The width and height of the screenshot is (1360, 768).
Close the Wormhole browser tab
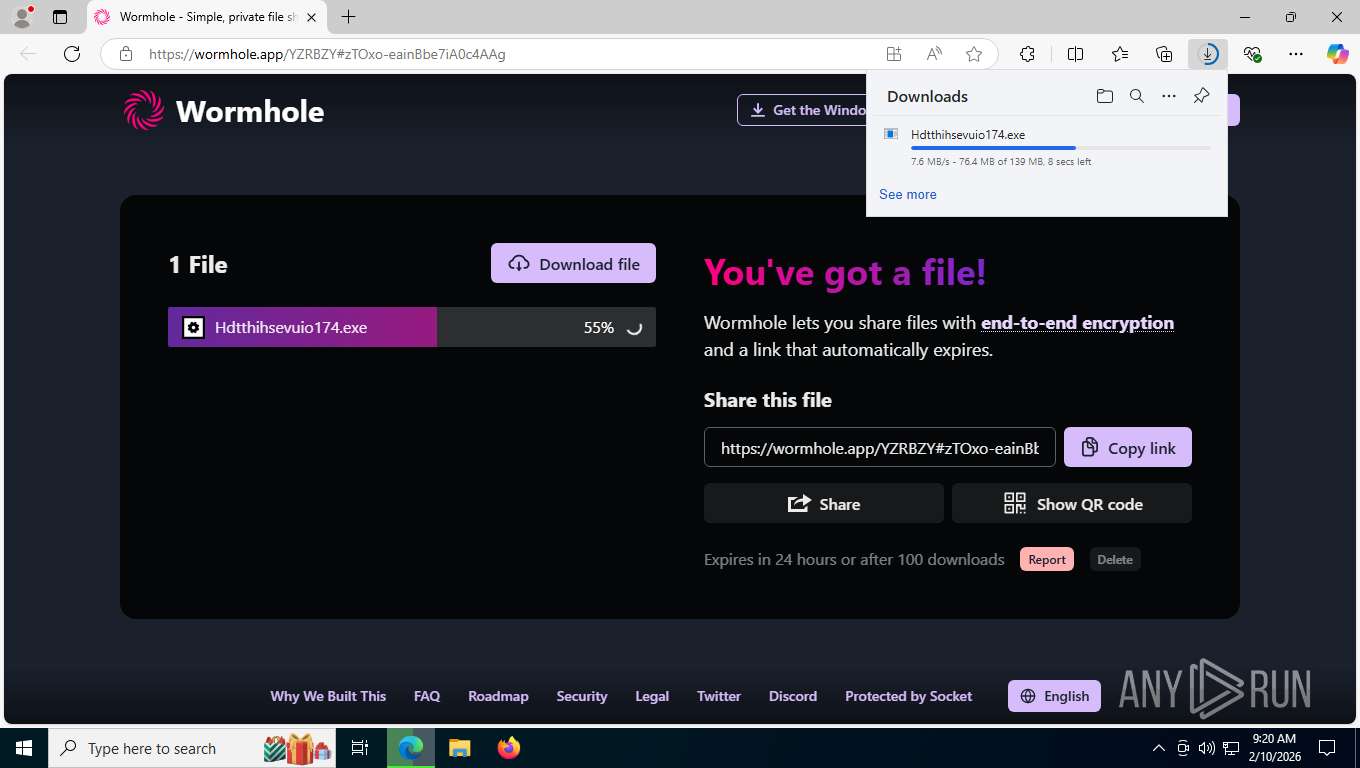click(312, 17)
